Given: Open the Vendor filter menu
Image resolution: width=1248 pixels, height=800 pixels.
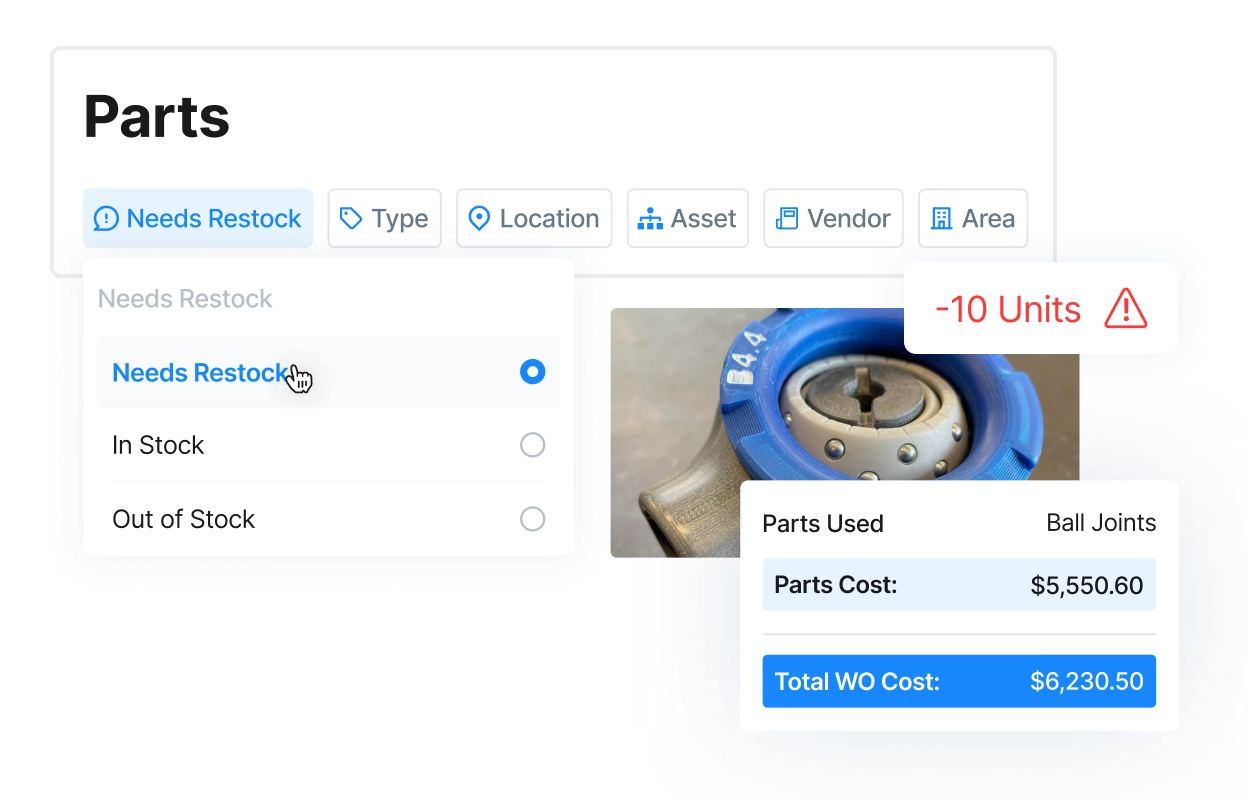Looking at the screenshot, I should click(x=833, y=218).
